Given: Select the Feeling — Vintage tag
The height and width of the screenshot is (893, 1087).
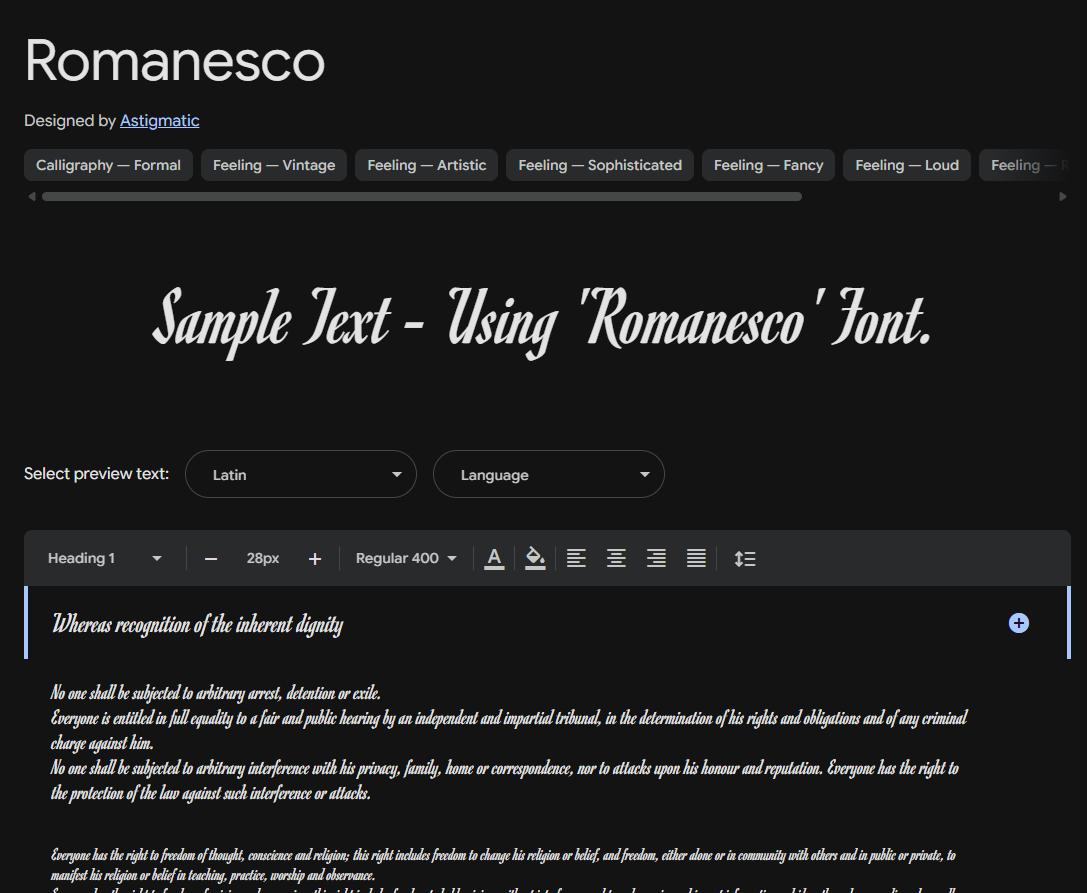Looking at the screenshot, I should [x=274, y=165].
